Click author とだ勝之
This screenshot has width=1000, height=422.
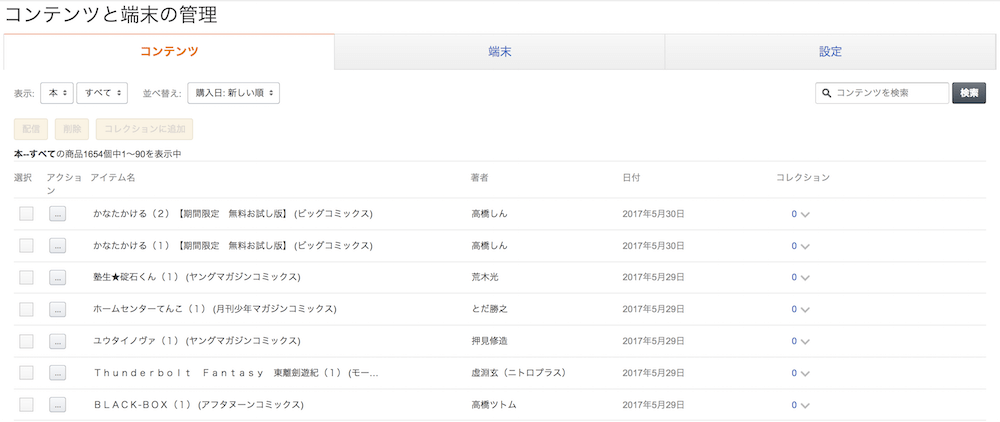(489, 309)
